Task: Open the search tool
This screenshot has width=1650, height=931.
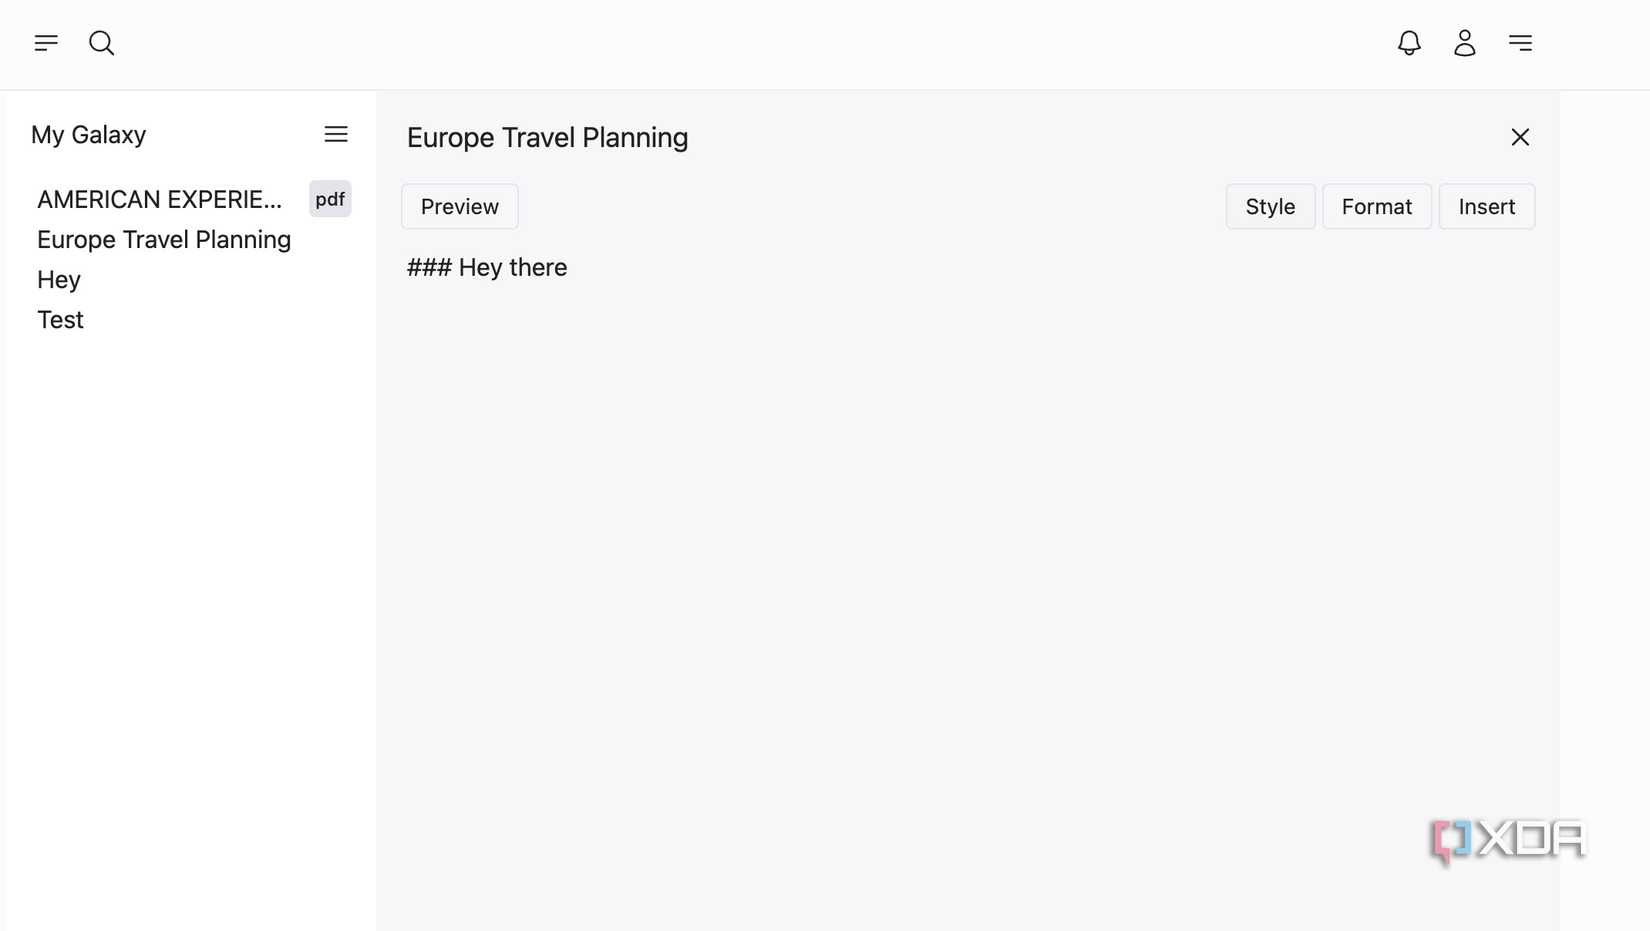Action: (x=101, y=43)
